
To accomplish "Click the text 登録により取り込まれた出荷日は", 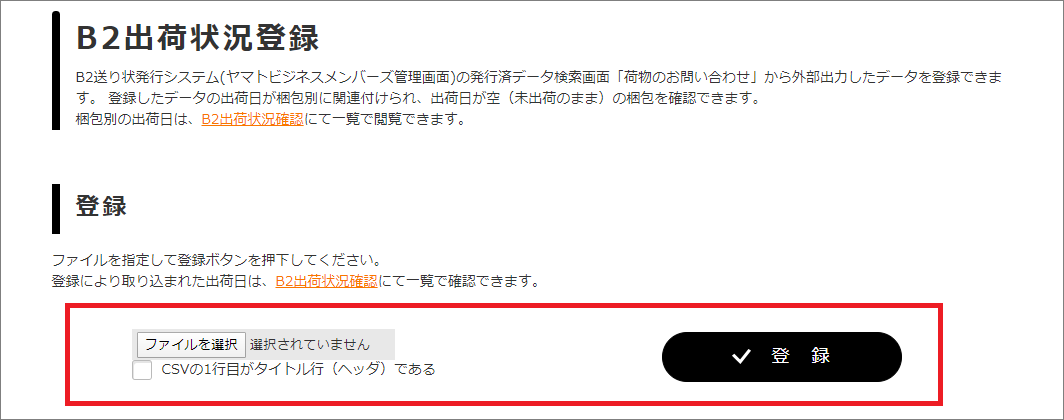I will pyautogui.click(x=164, y=280).
